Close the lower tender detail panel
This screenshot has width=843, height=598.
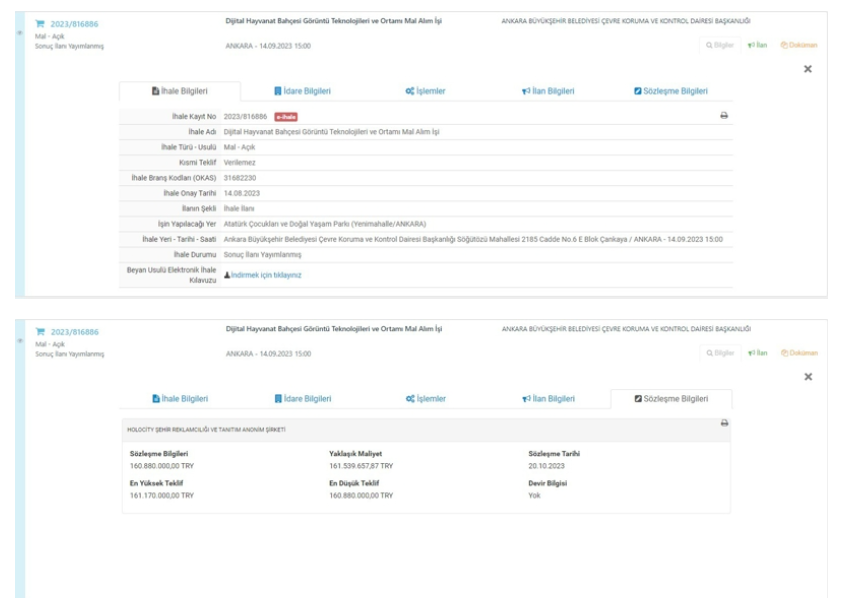coord(808,377)
